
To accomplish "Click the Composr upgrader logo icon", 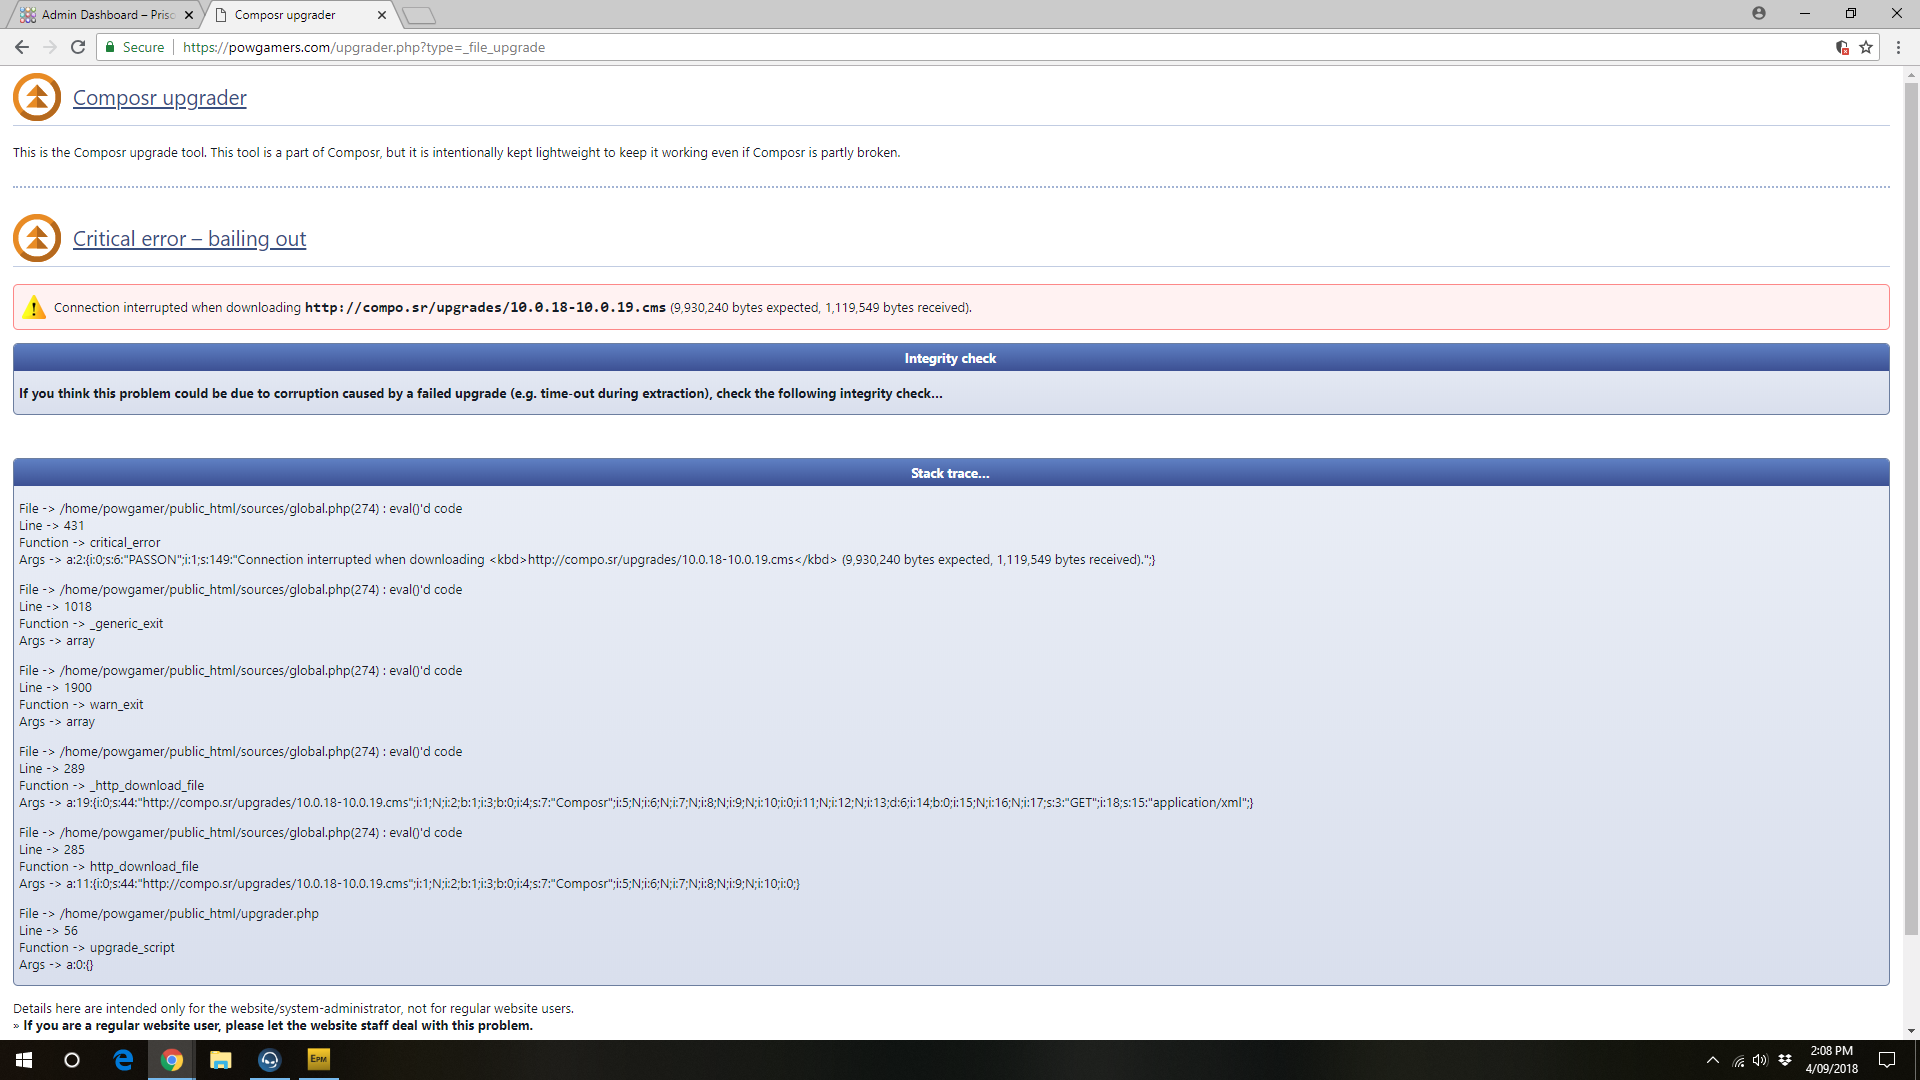I will pos(37,97).
